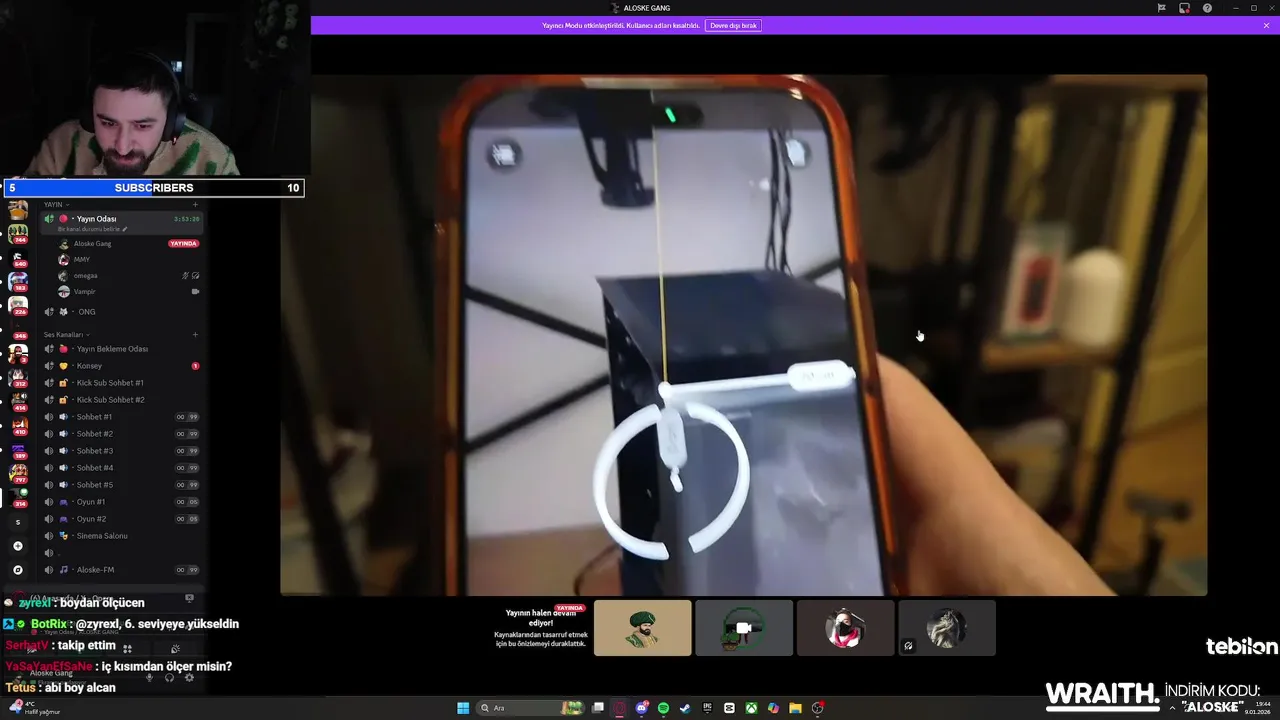The height and width of the screenshot is (720, 1280).
Task: Open File Explorer from the taskbar
Action: click(795, 708)
